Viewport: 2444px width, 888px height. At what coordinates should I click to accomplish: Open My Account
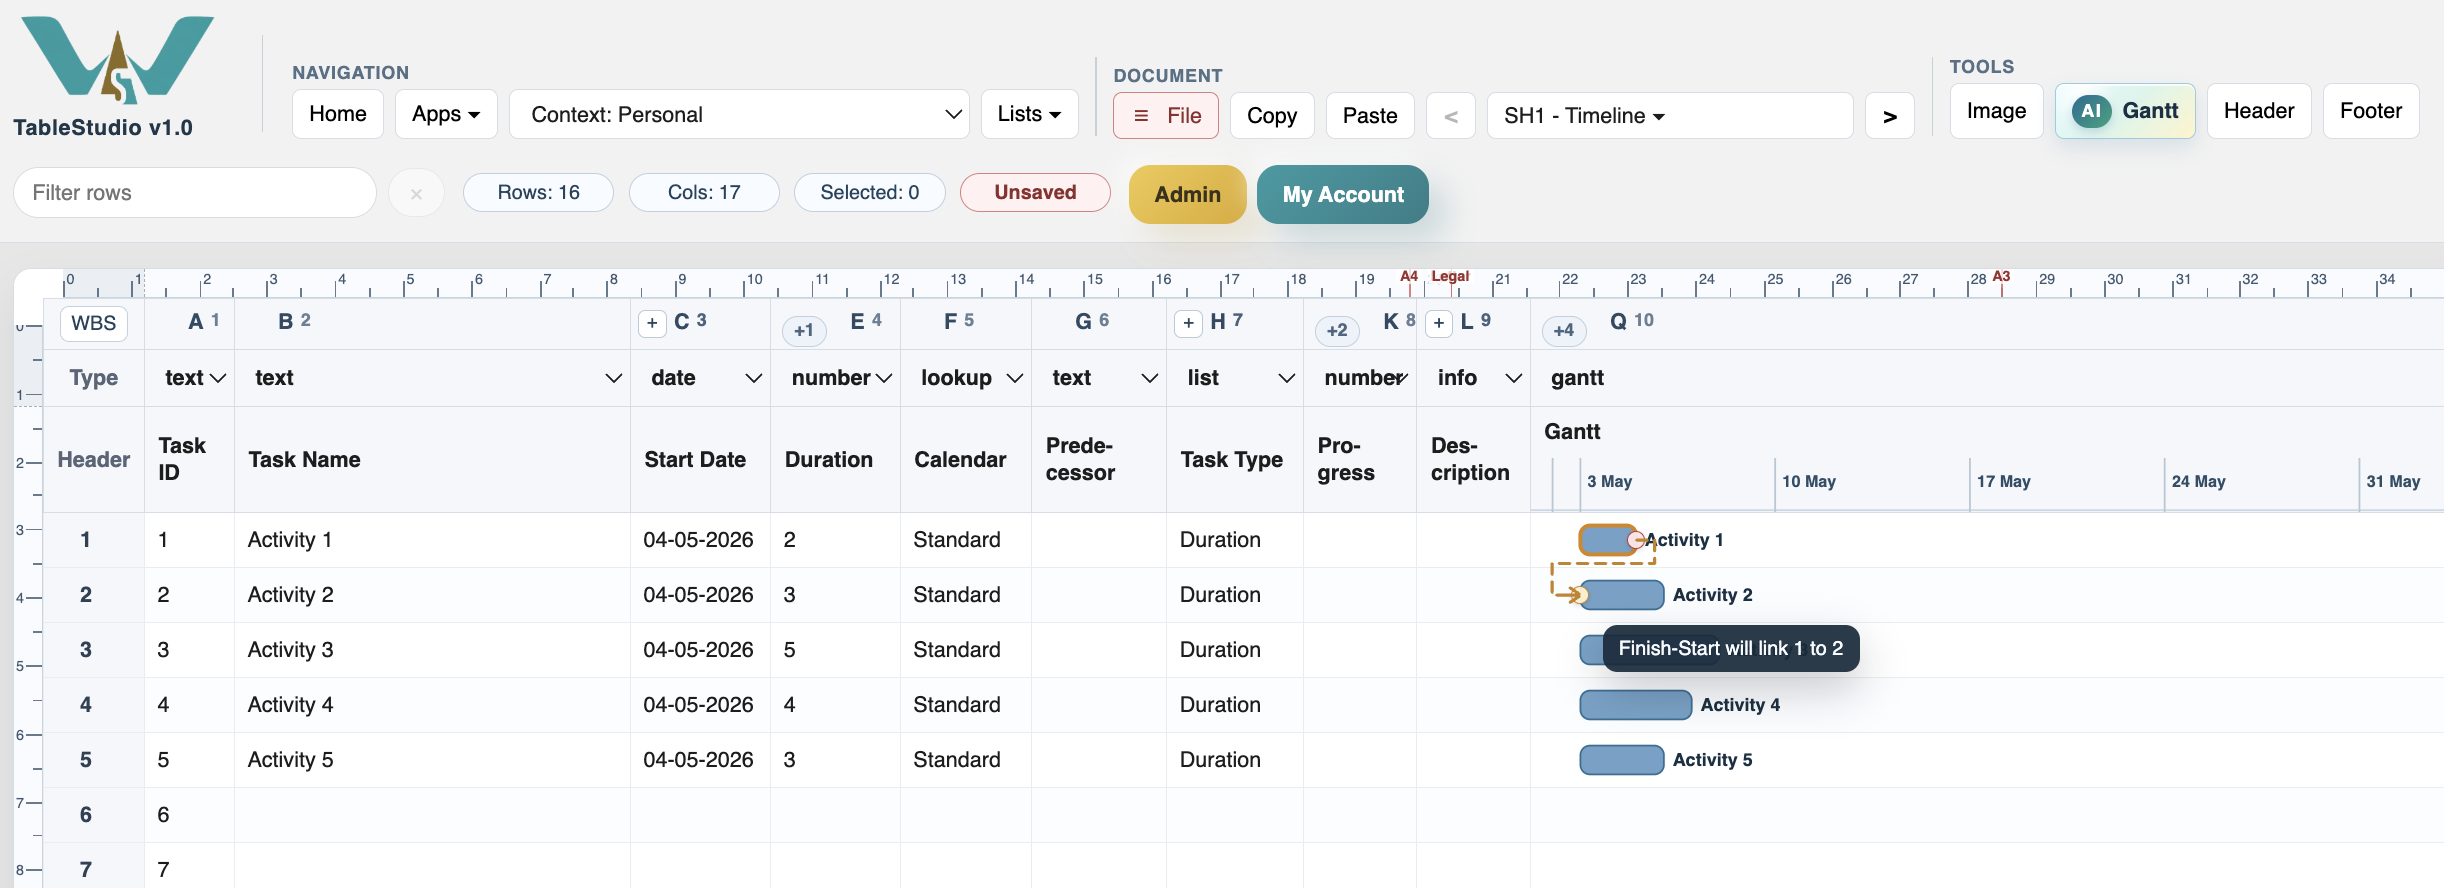coord(1343,194)
